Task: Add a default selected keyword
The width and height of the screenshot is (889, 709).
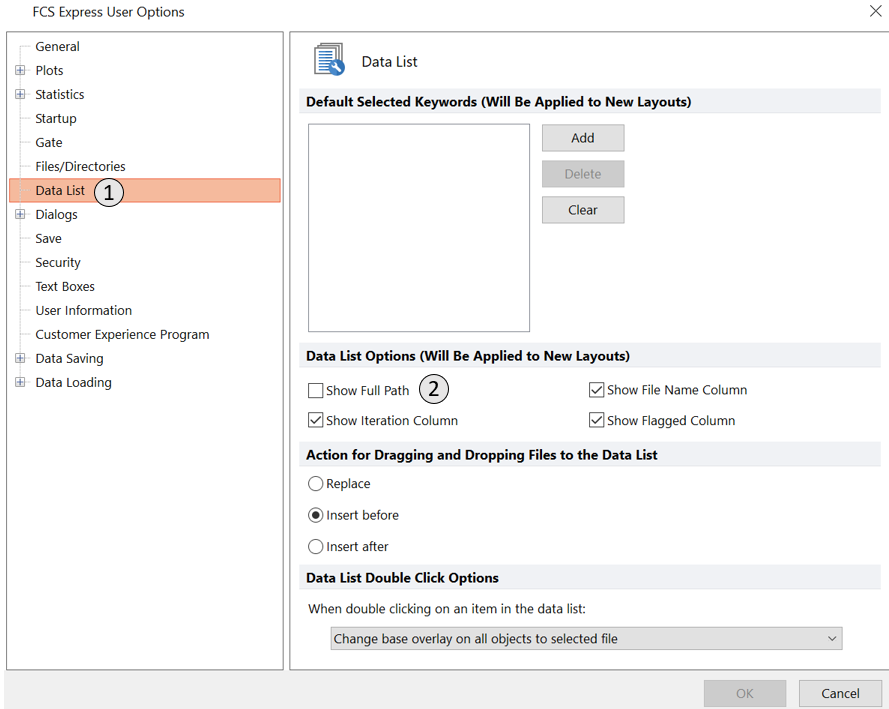Action: 583,138
